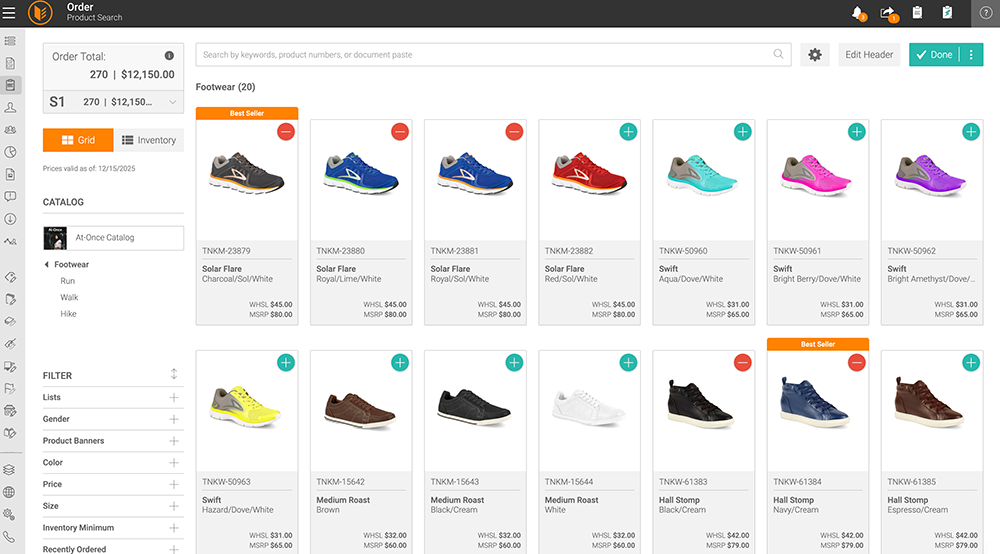Open the download sidebar icon
Image resolution: width=1000 pixels, height=554 pixels.
(10, 219)
